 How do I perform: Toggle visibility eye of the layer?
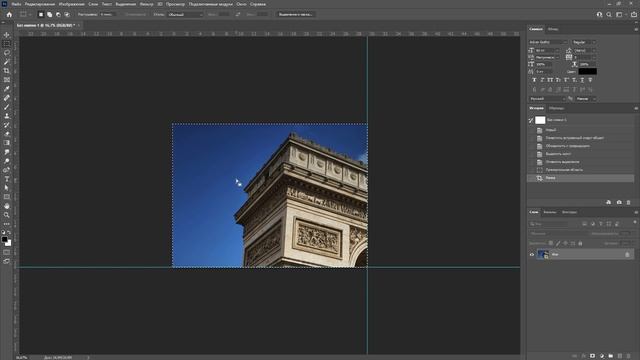pos(532,254)
